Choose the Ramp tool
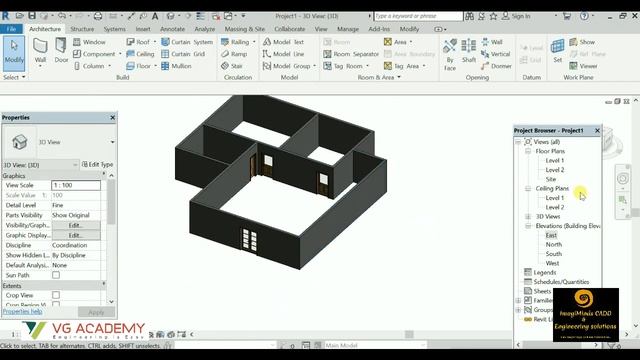The width and height of the screenshot is (640, 360). point(234,54)
